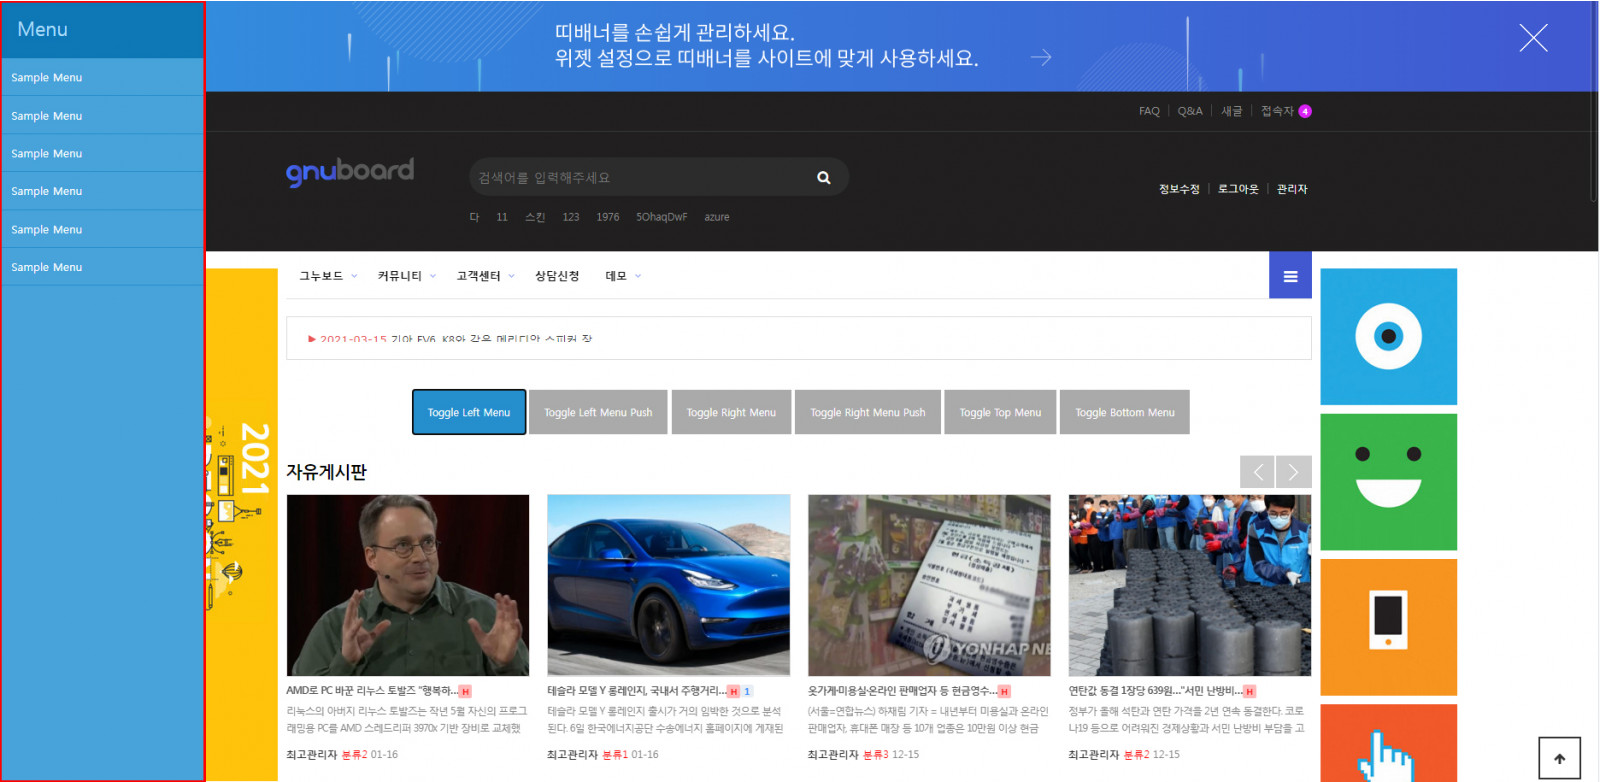Screen dimensions: 1600x782
Task: Click the search magnifier icon
Action: click(x=823, y=178)
